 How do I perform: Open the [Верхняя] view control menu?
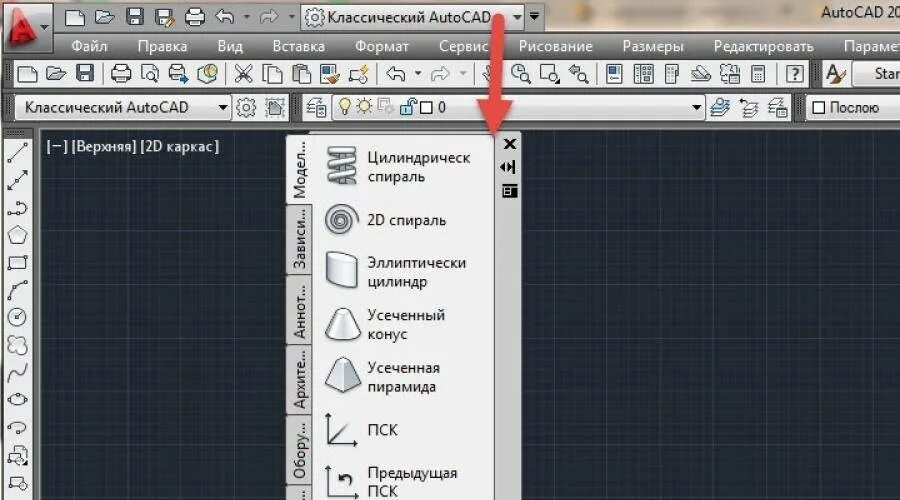(104, 147)
